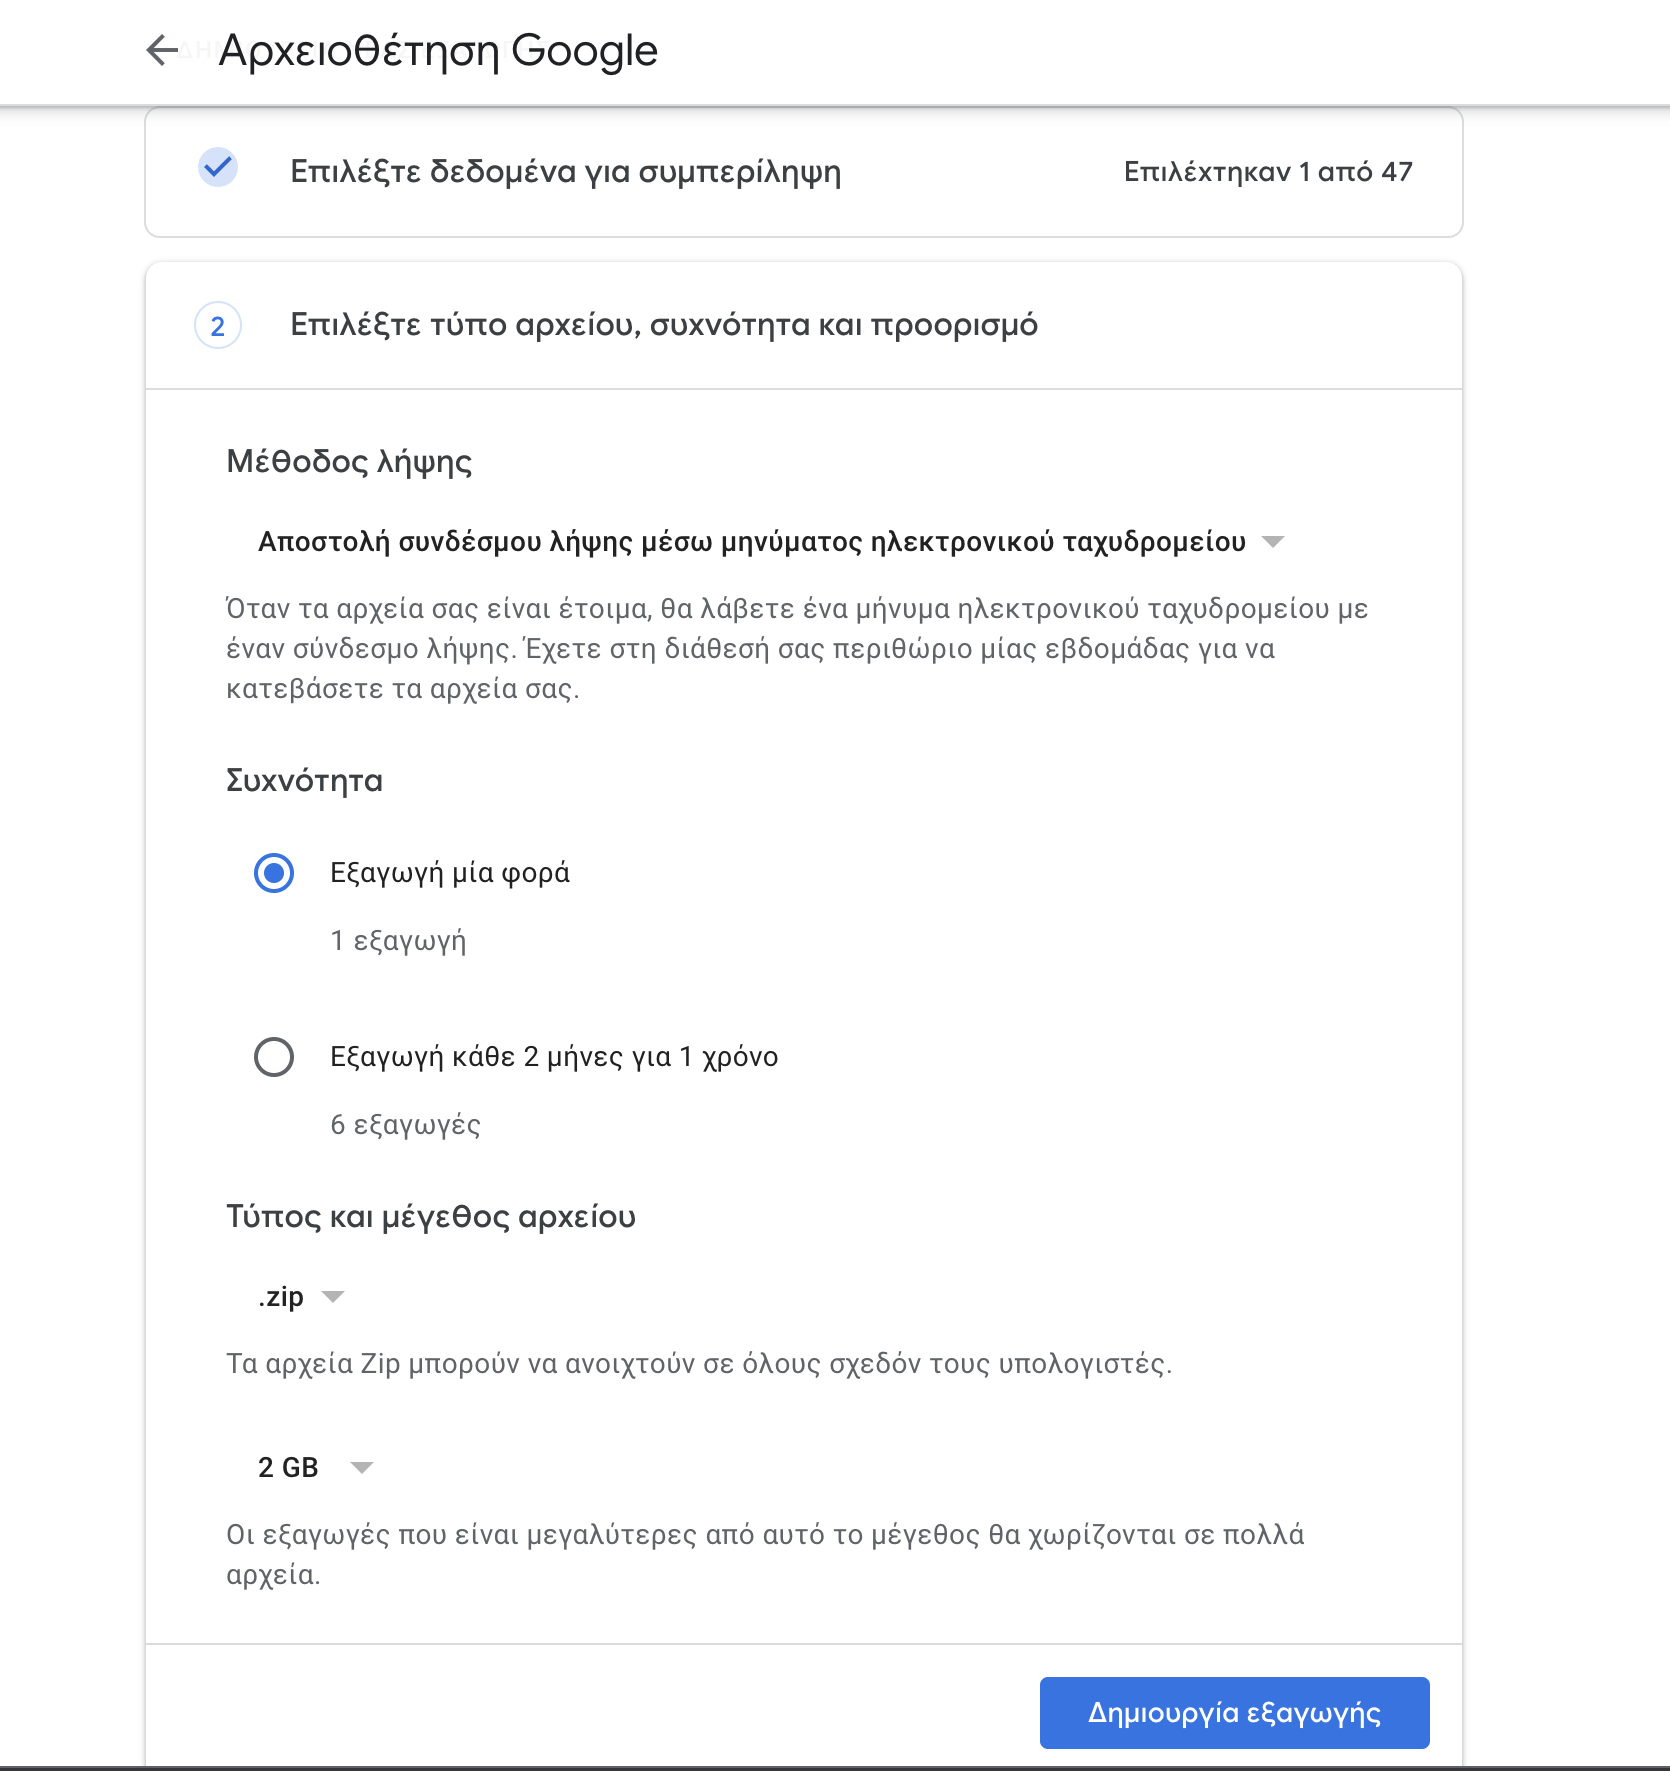Click the Εξαγωγή μία φορά option label
Image resolution: width=1670 pixels, height=1771 pixels.
point(450,873)
